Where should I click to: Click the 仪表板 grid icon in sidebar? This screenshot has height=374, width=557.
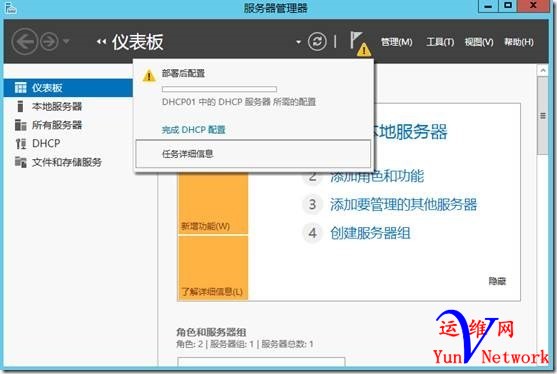tap(21, 88)
